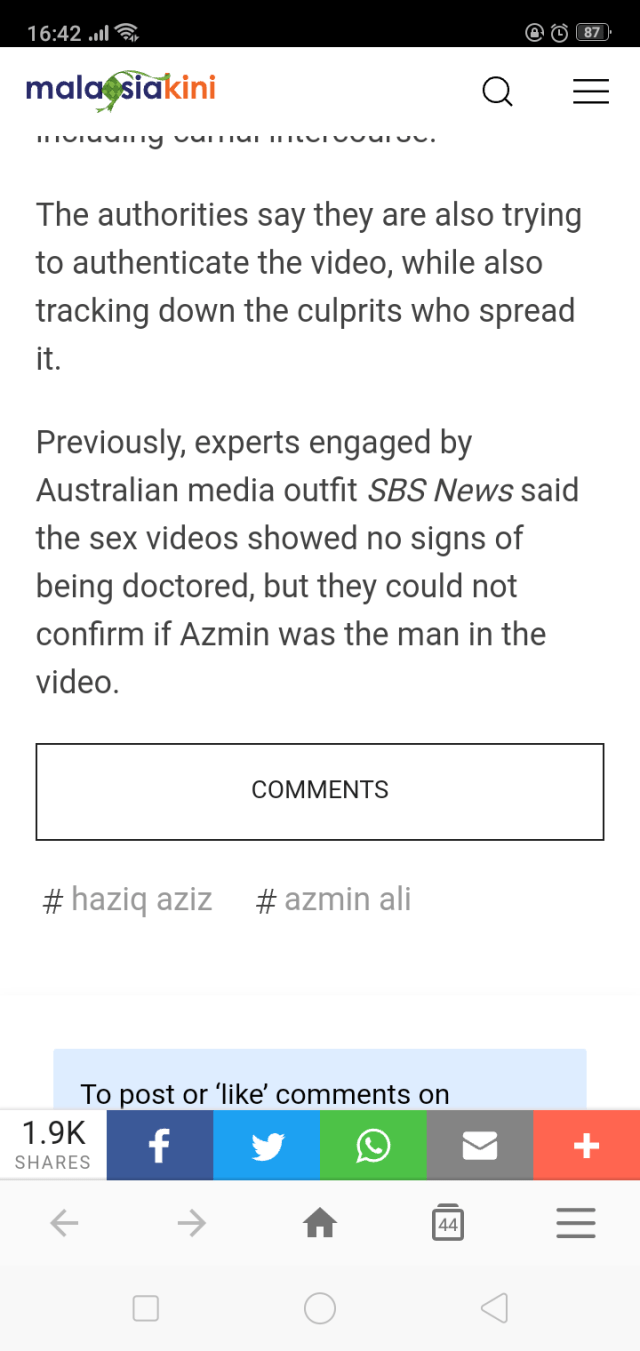
Task: Follow the haziq aziz hashtag link
Action: point(128,900)
